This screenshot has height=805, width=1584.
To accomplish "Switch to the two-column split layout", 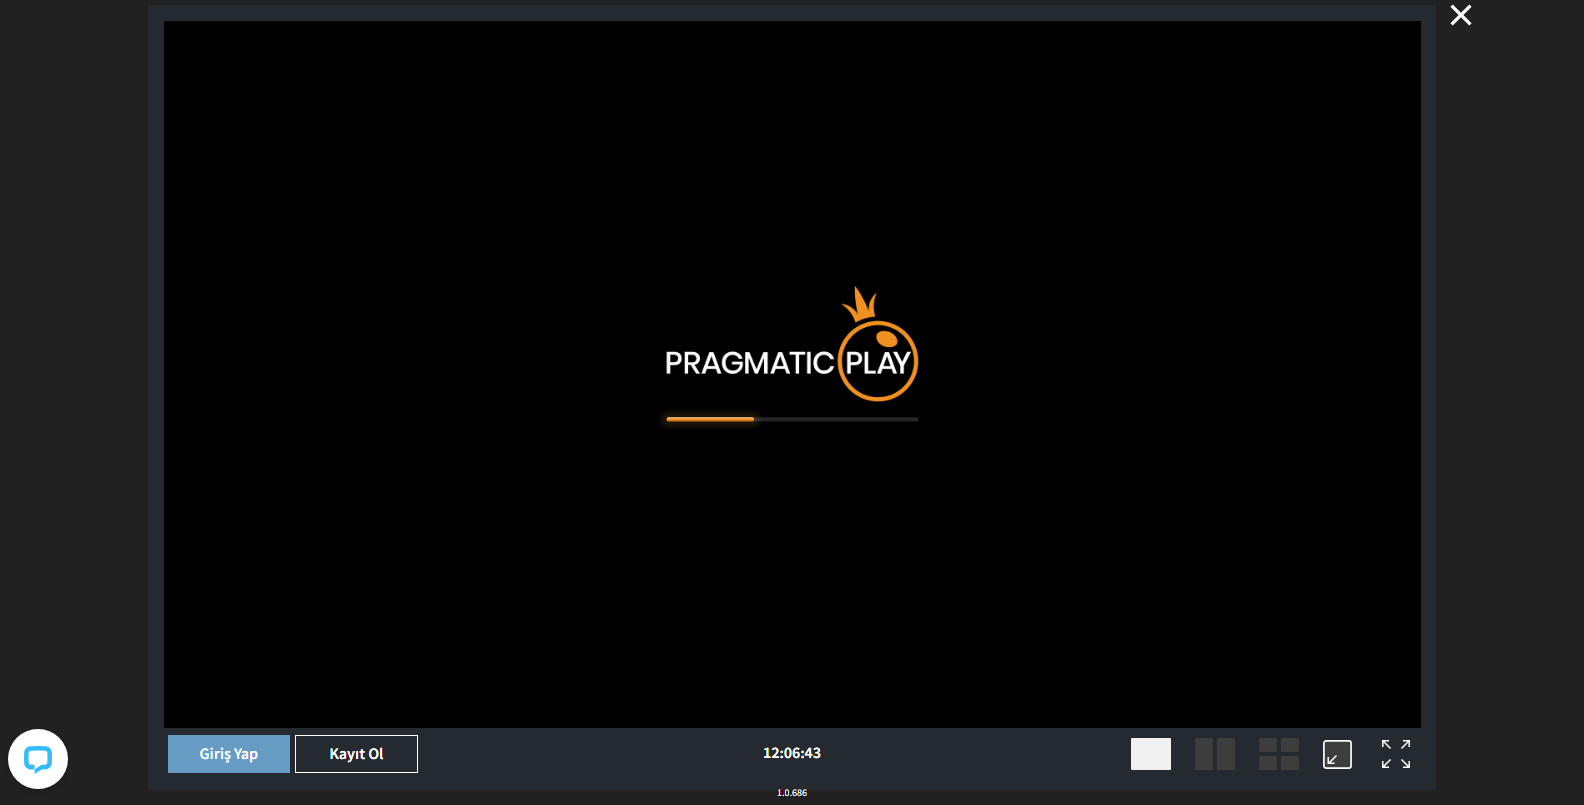I will 1214,754.
